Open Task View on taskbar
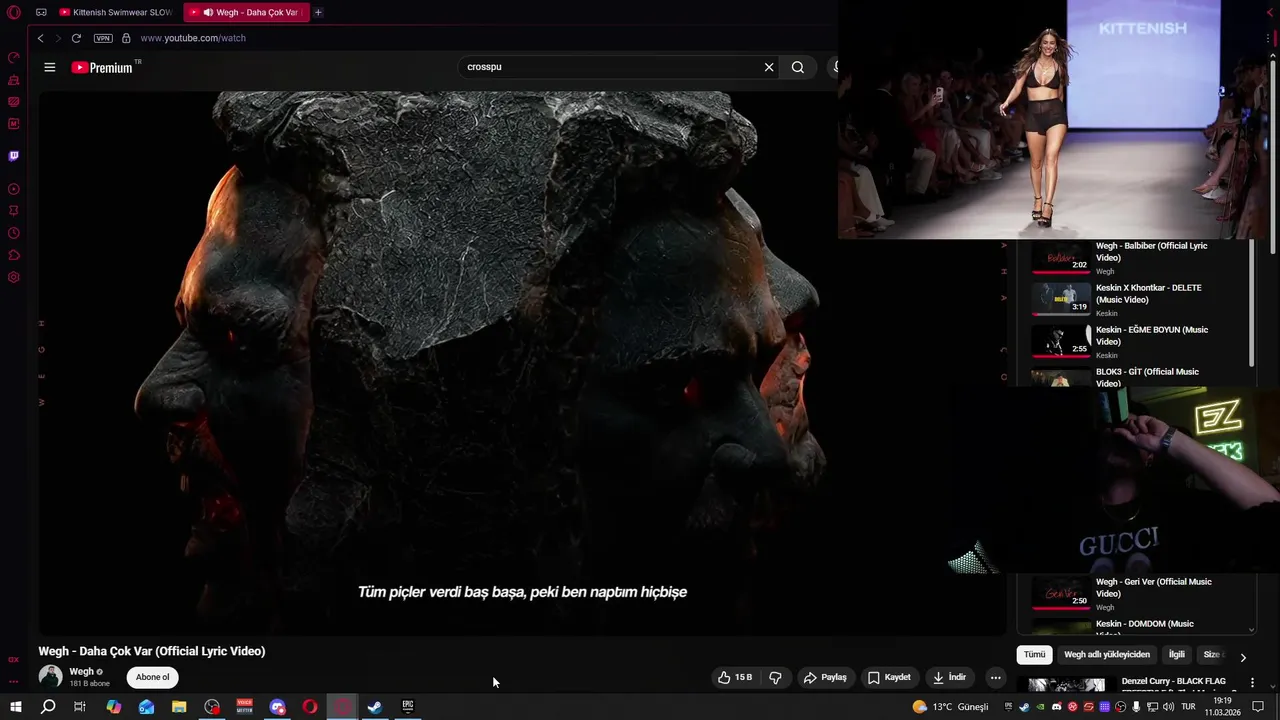Viewport: 1280px width, 720px height. [80, 707]
